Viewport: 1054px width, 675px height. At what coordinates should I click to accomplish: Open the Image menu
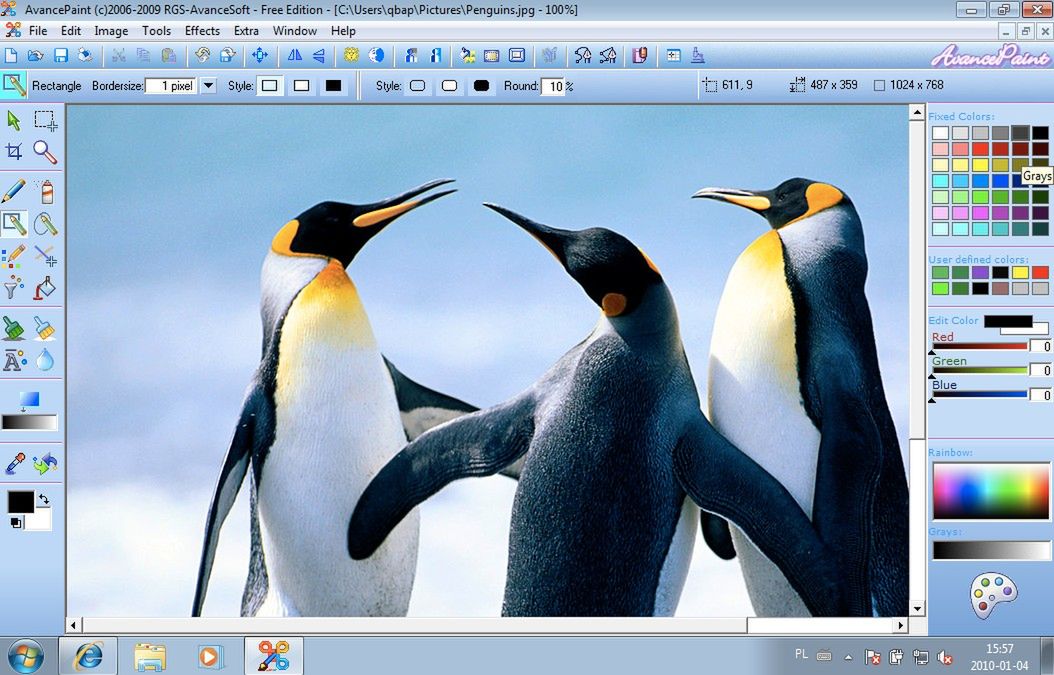pyautogui.click(x=111, y=31)
